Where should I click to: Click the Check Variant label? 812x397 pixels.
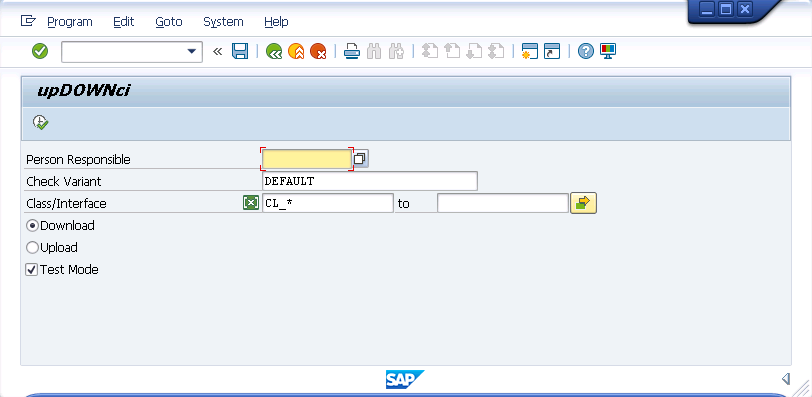pos(64,182)
